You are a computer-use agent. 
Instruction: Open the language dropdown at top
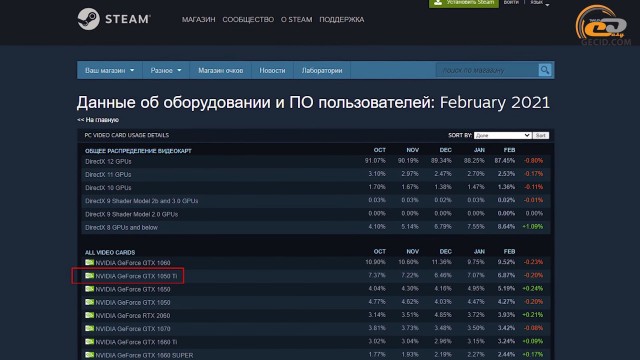tap(540, 2)
